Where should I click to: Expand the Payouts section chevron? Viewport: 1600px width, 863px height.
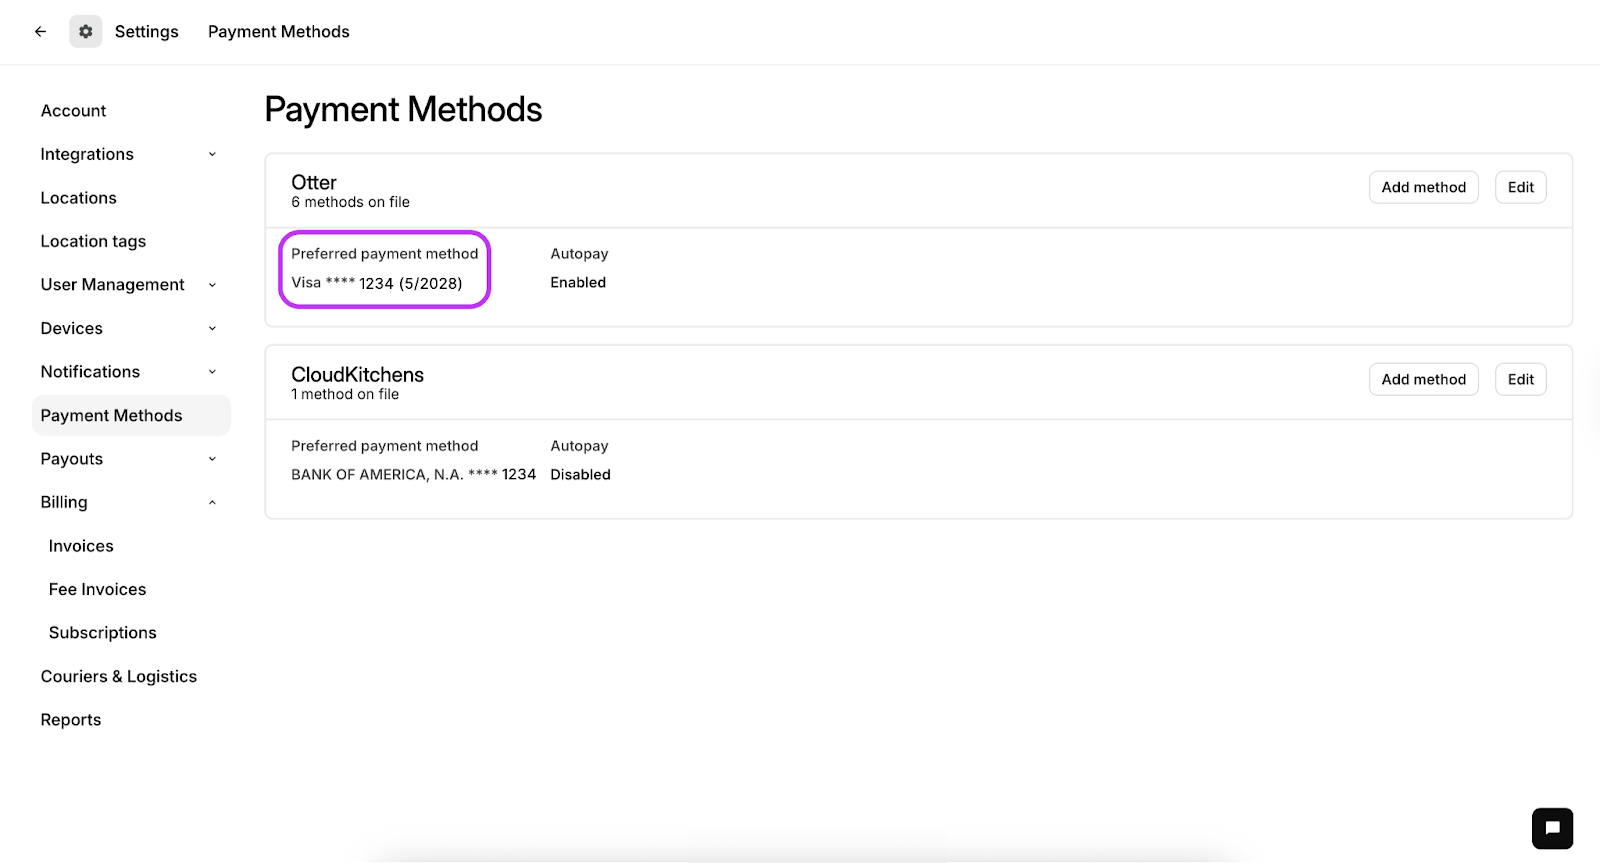(212, 459)
